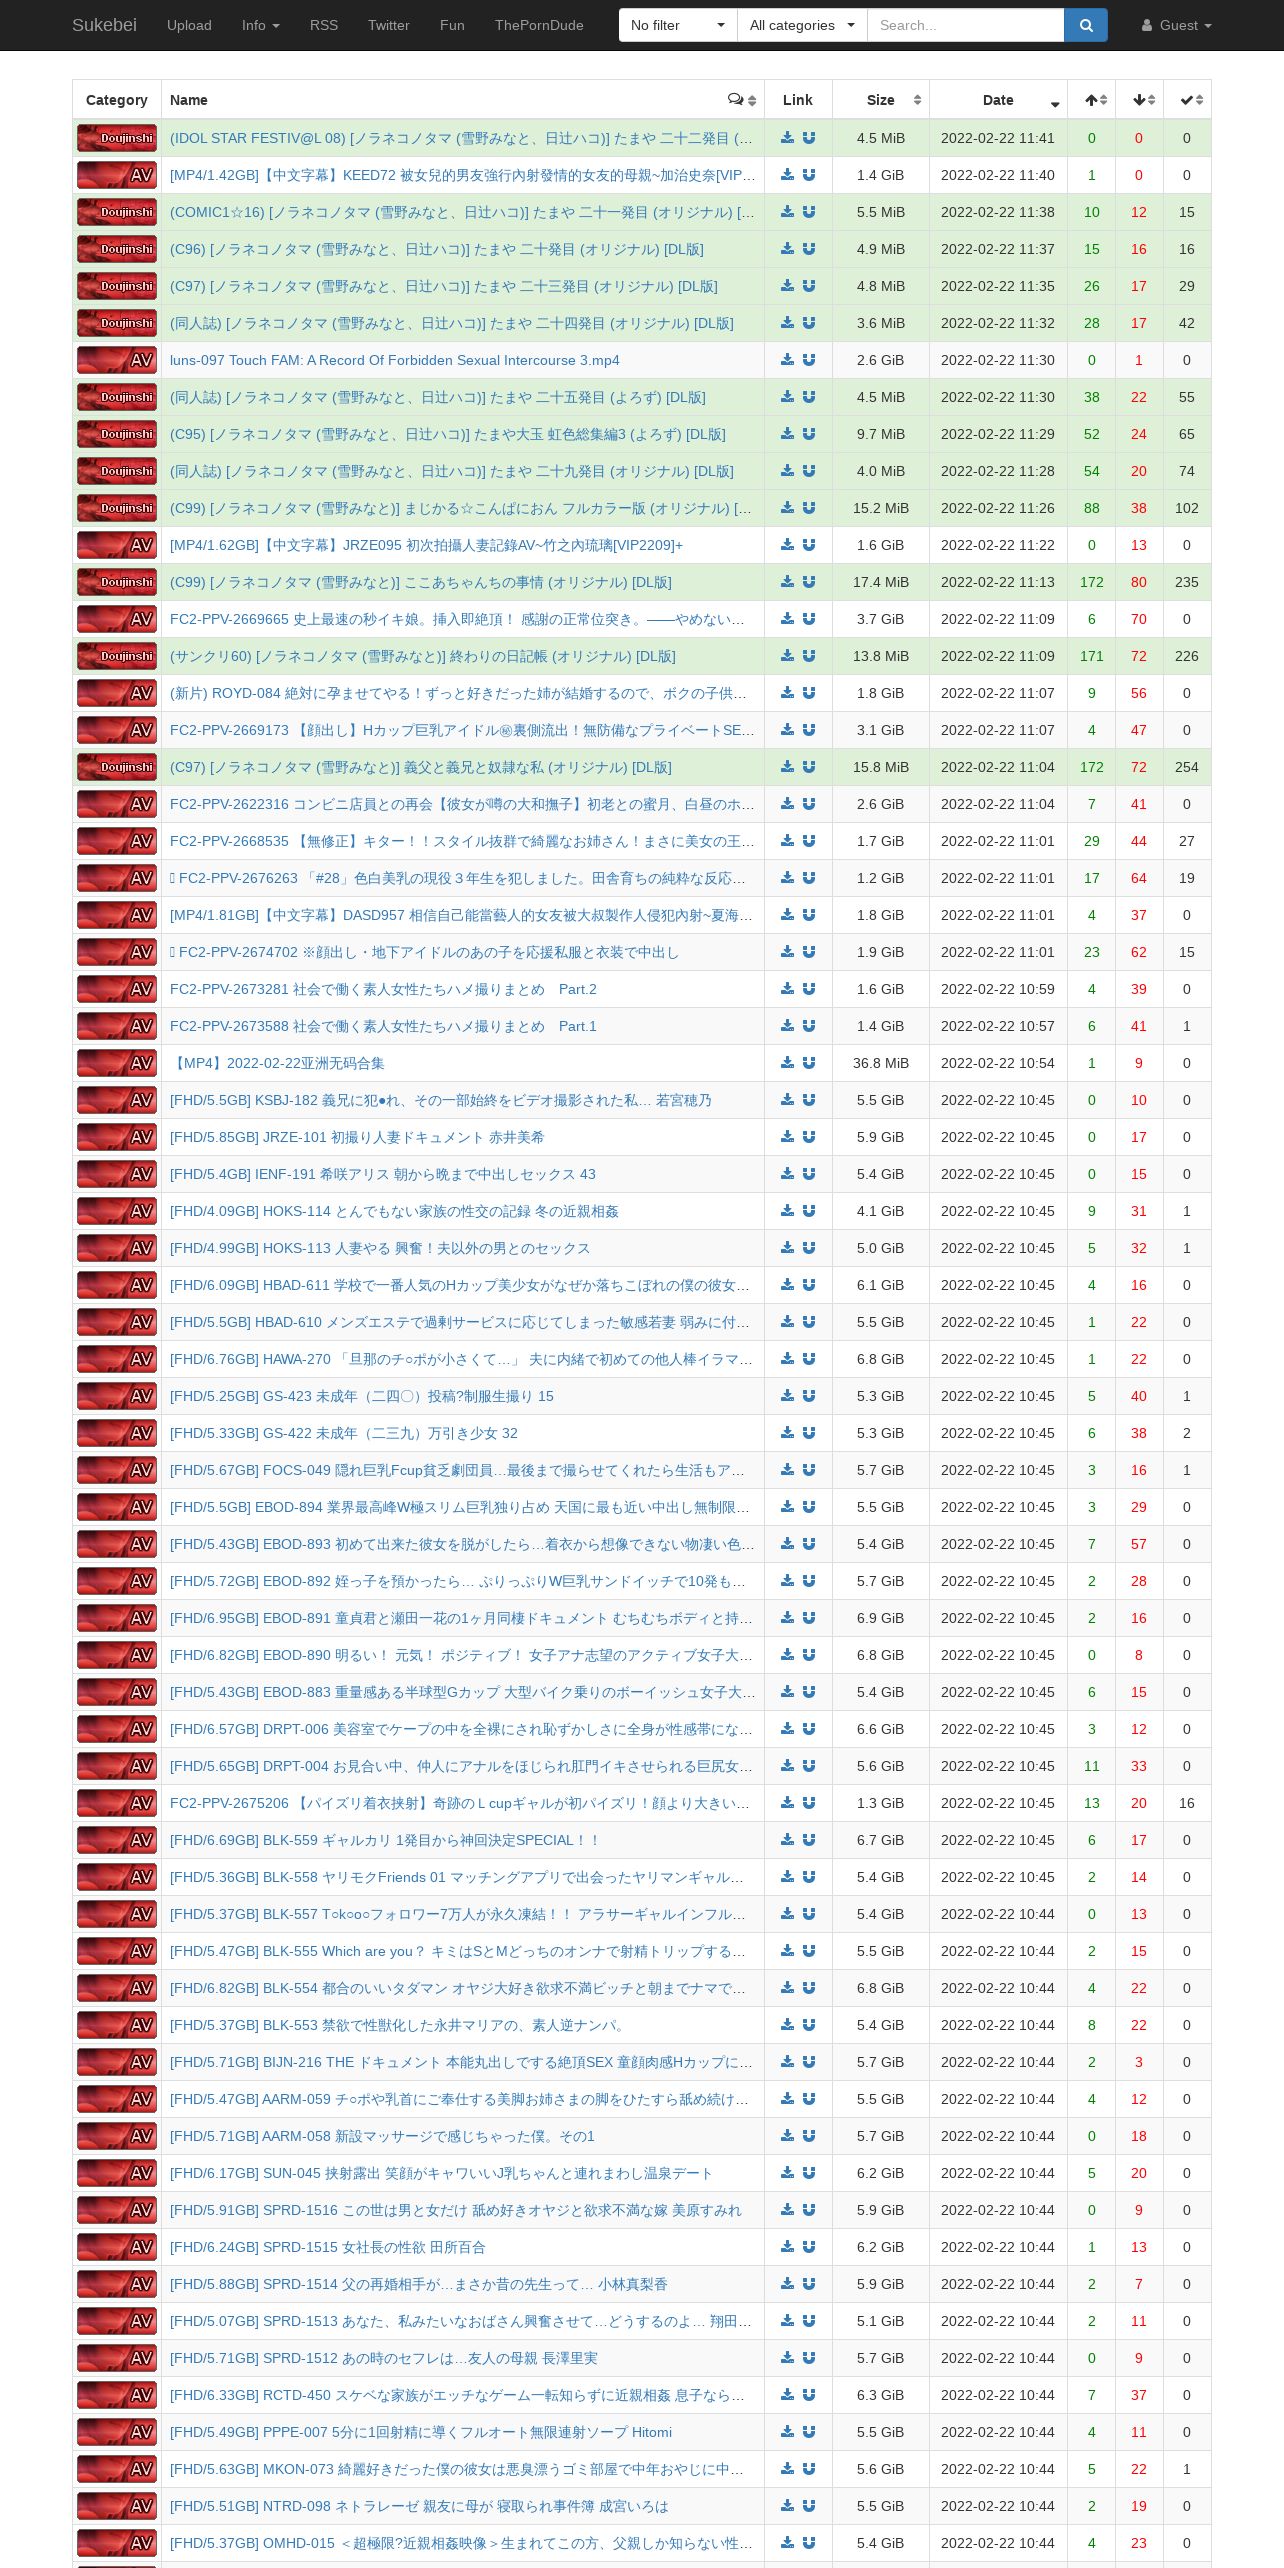Screen dimensions: 1284x2568
Task: Sort table by Size column
Action: point(881,99)
